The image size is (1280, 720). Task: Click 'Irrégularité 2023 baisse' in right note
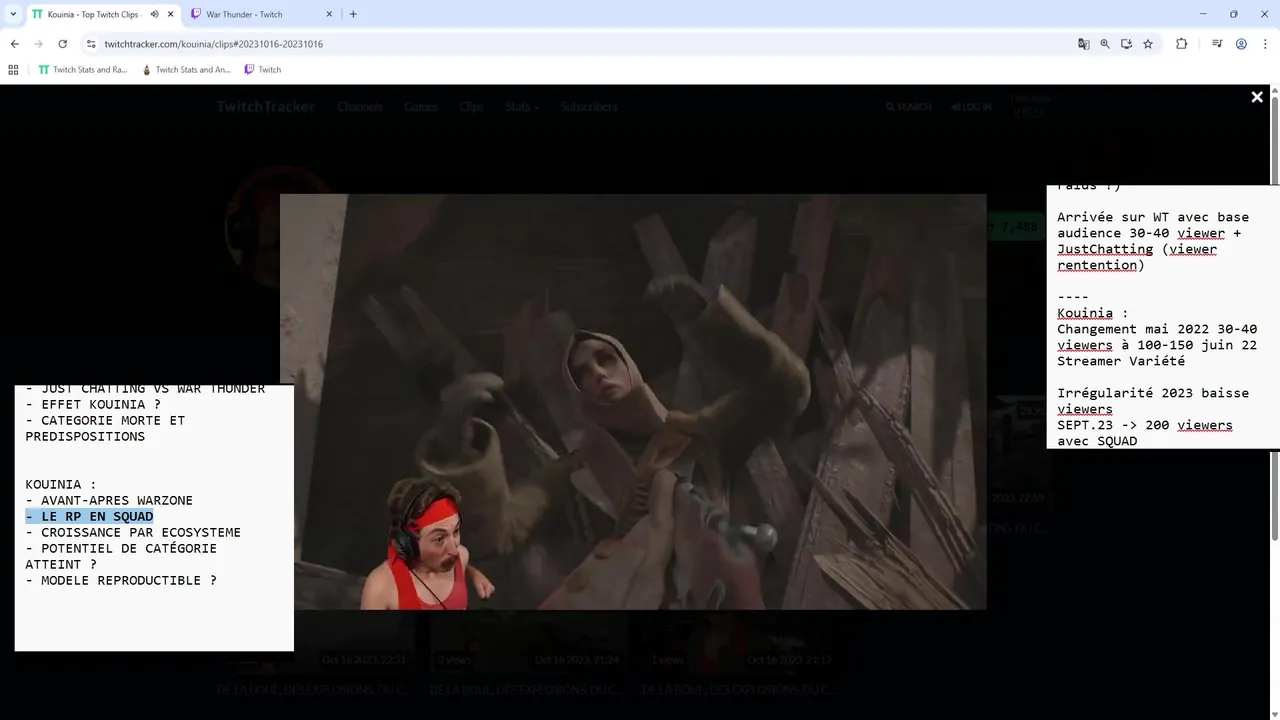pos(1153,393)
